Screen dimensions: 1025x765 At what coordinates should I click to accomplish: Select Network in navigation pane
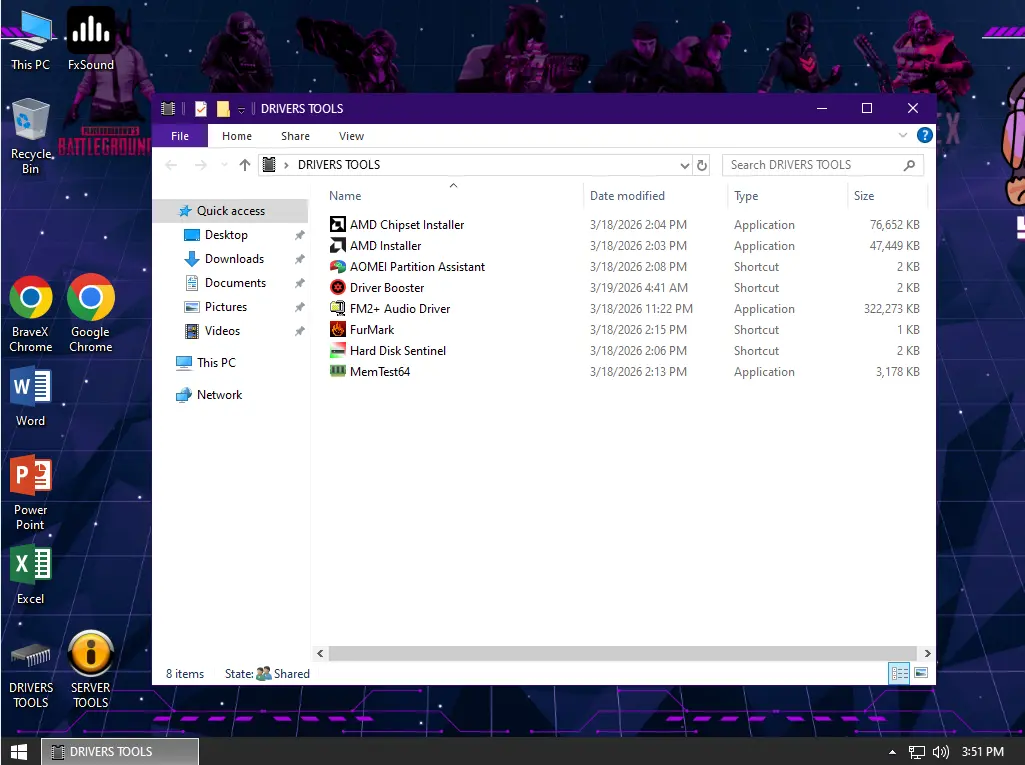(219, 395)
